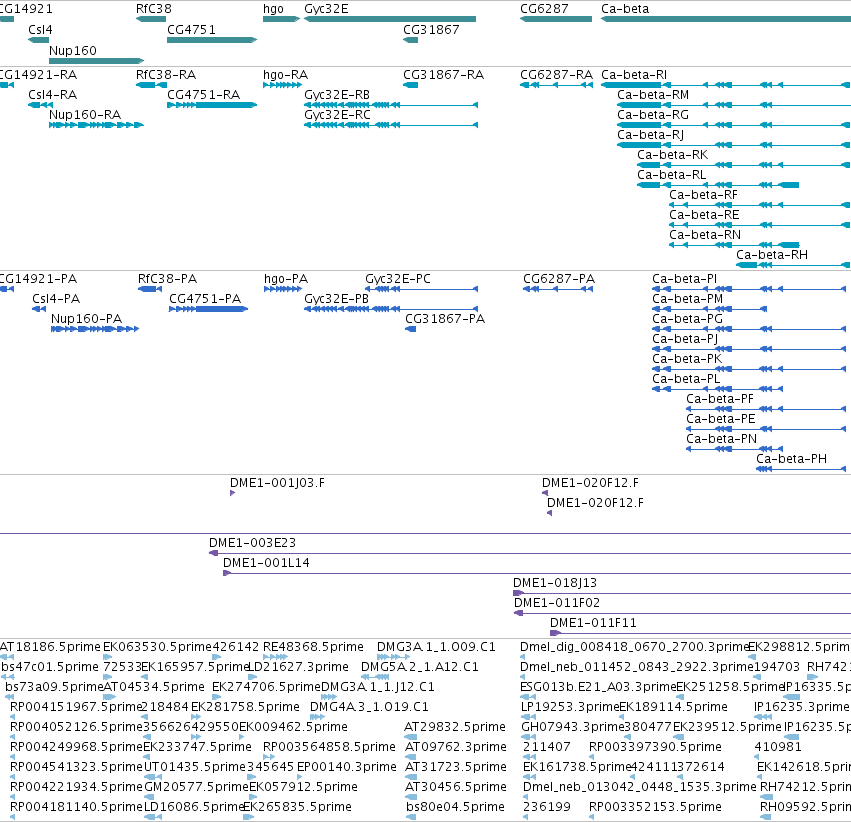Click the Ca-beta-PG label
Viewport: 851px width, 822px height.
[688, 318]
